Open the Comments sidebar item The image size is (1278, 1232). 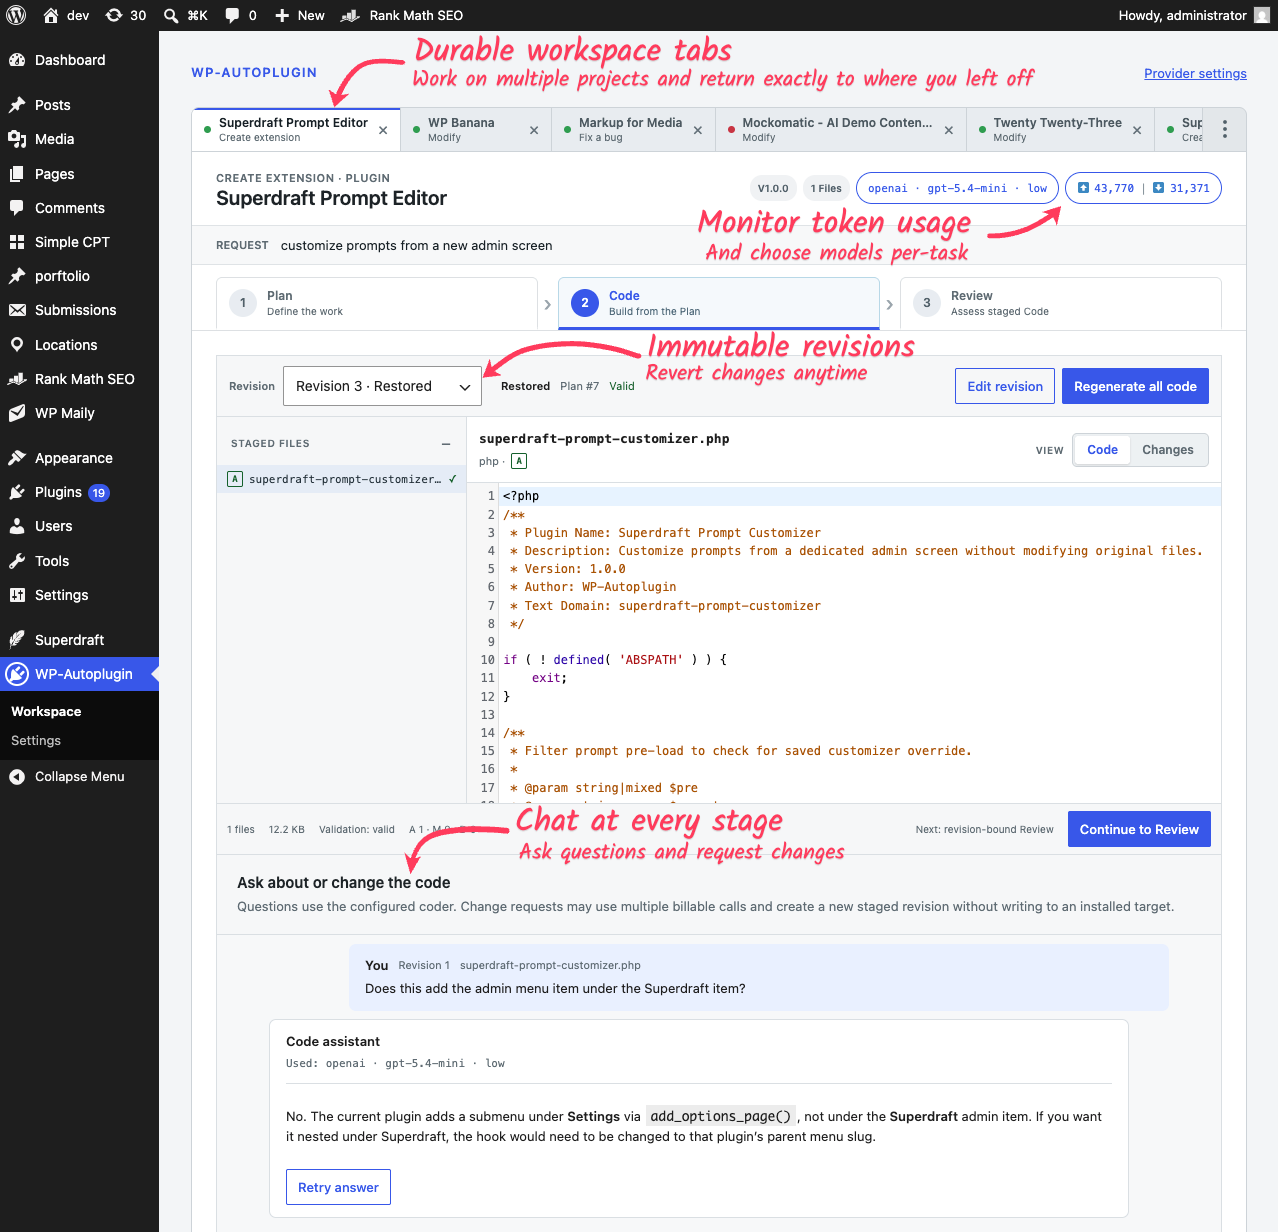point(79,208)
